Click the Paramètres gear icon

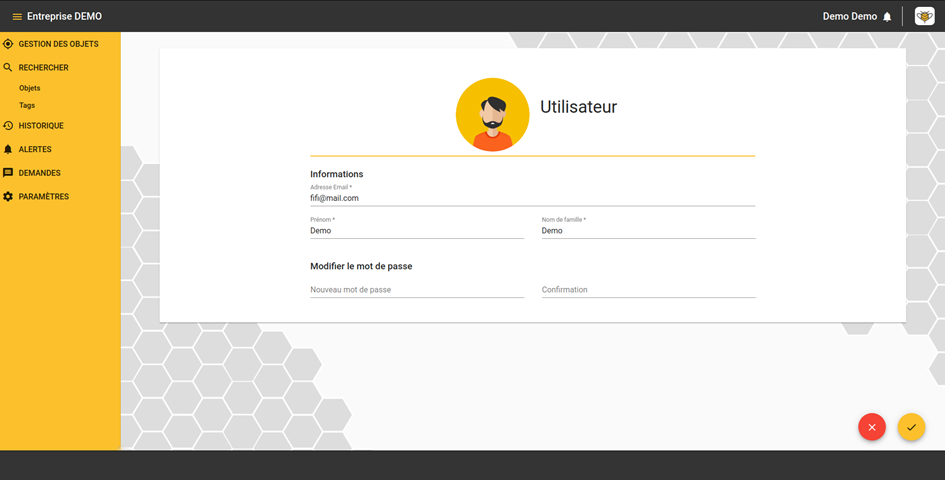[8, 197]
